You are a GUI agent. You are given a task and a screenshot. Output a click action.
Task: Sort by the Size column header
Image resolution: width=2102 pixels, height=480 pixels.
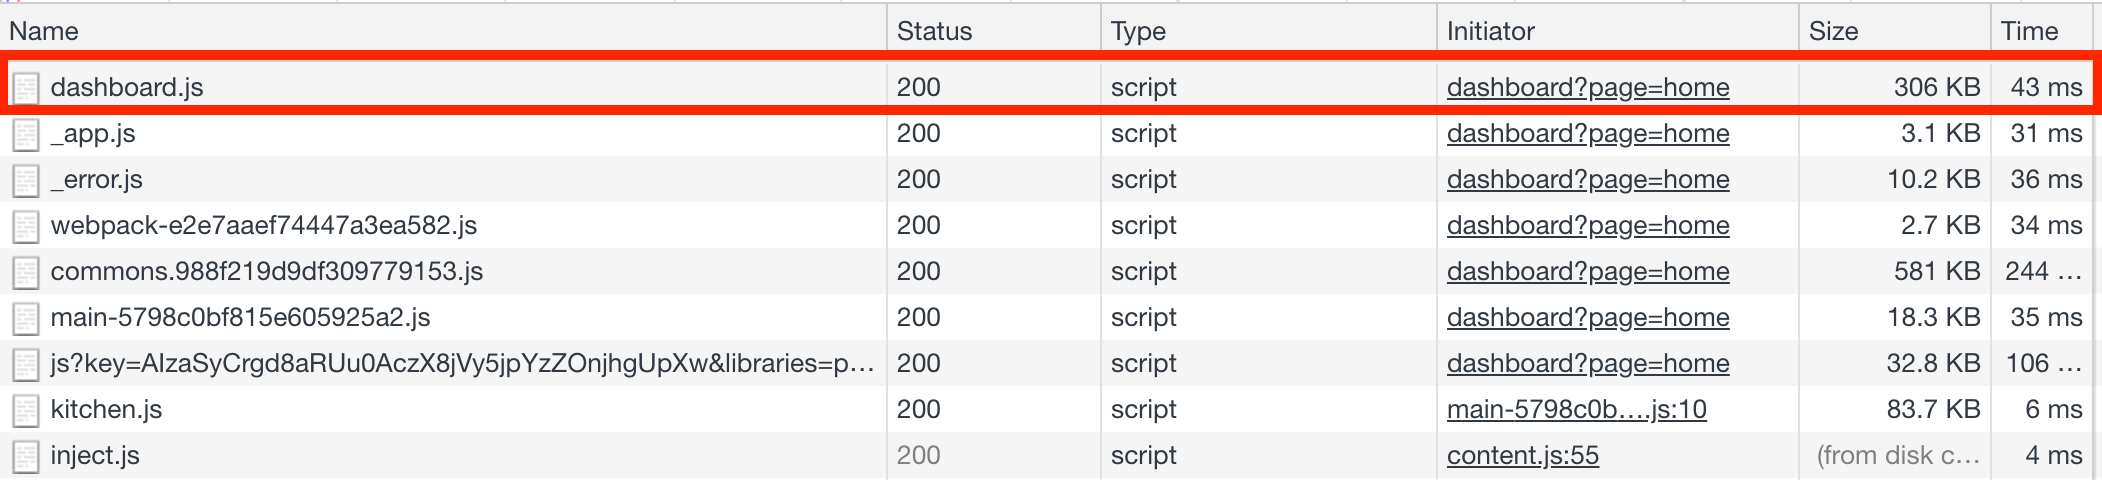click(1895, 31)
